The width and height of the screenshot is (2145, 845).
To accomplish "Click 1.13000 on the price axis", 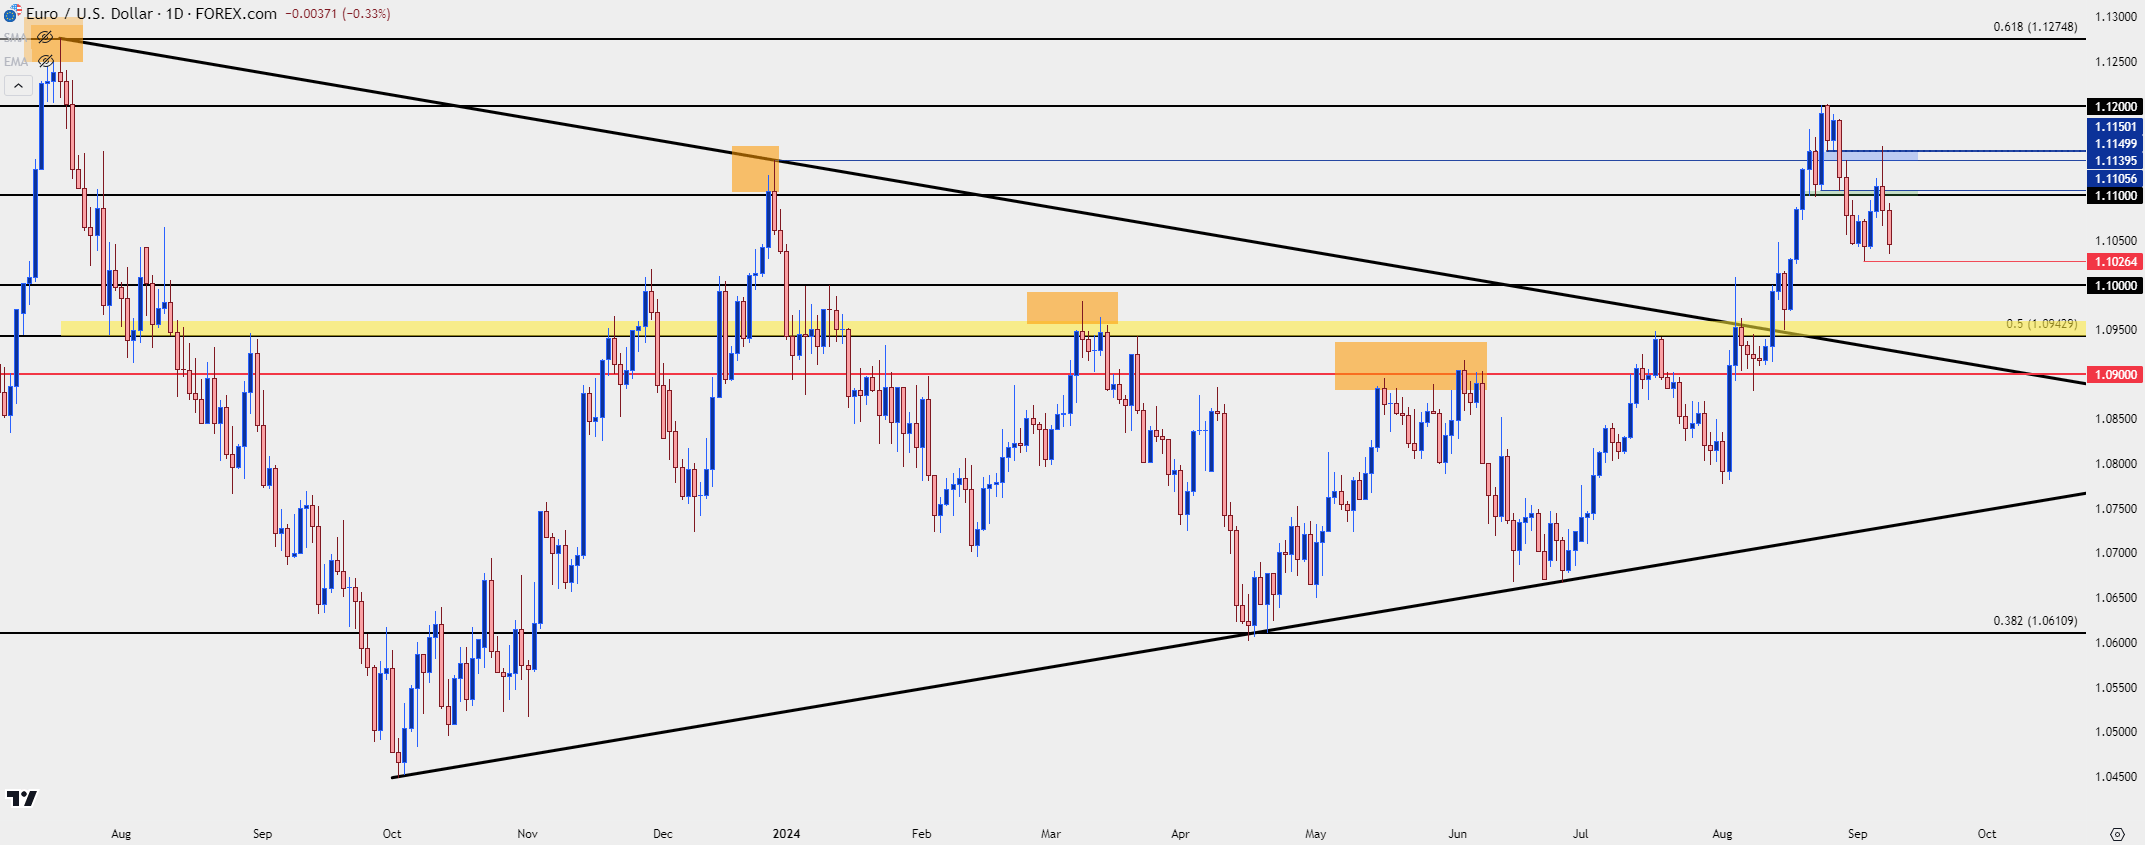I will 2115,17.
